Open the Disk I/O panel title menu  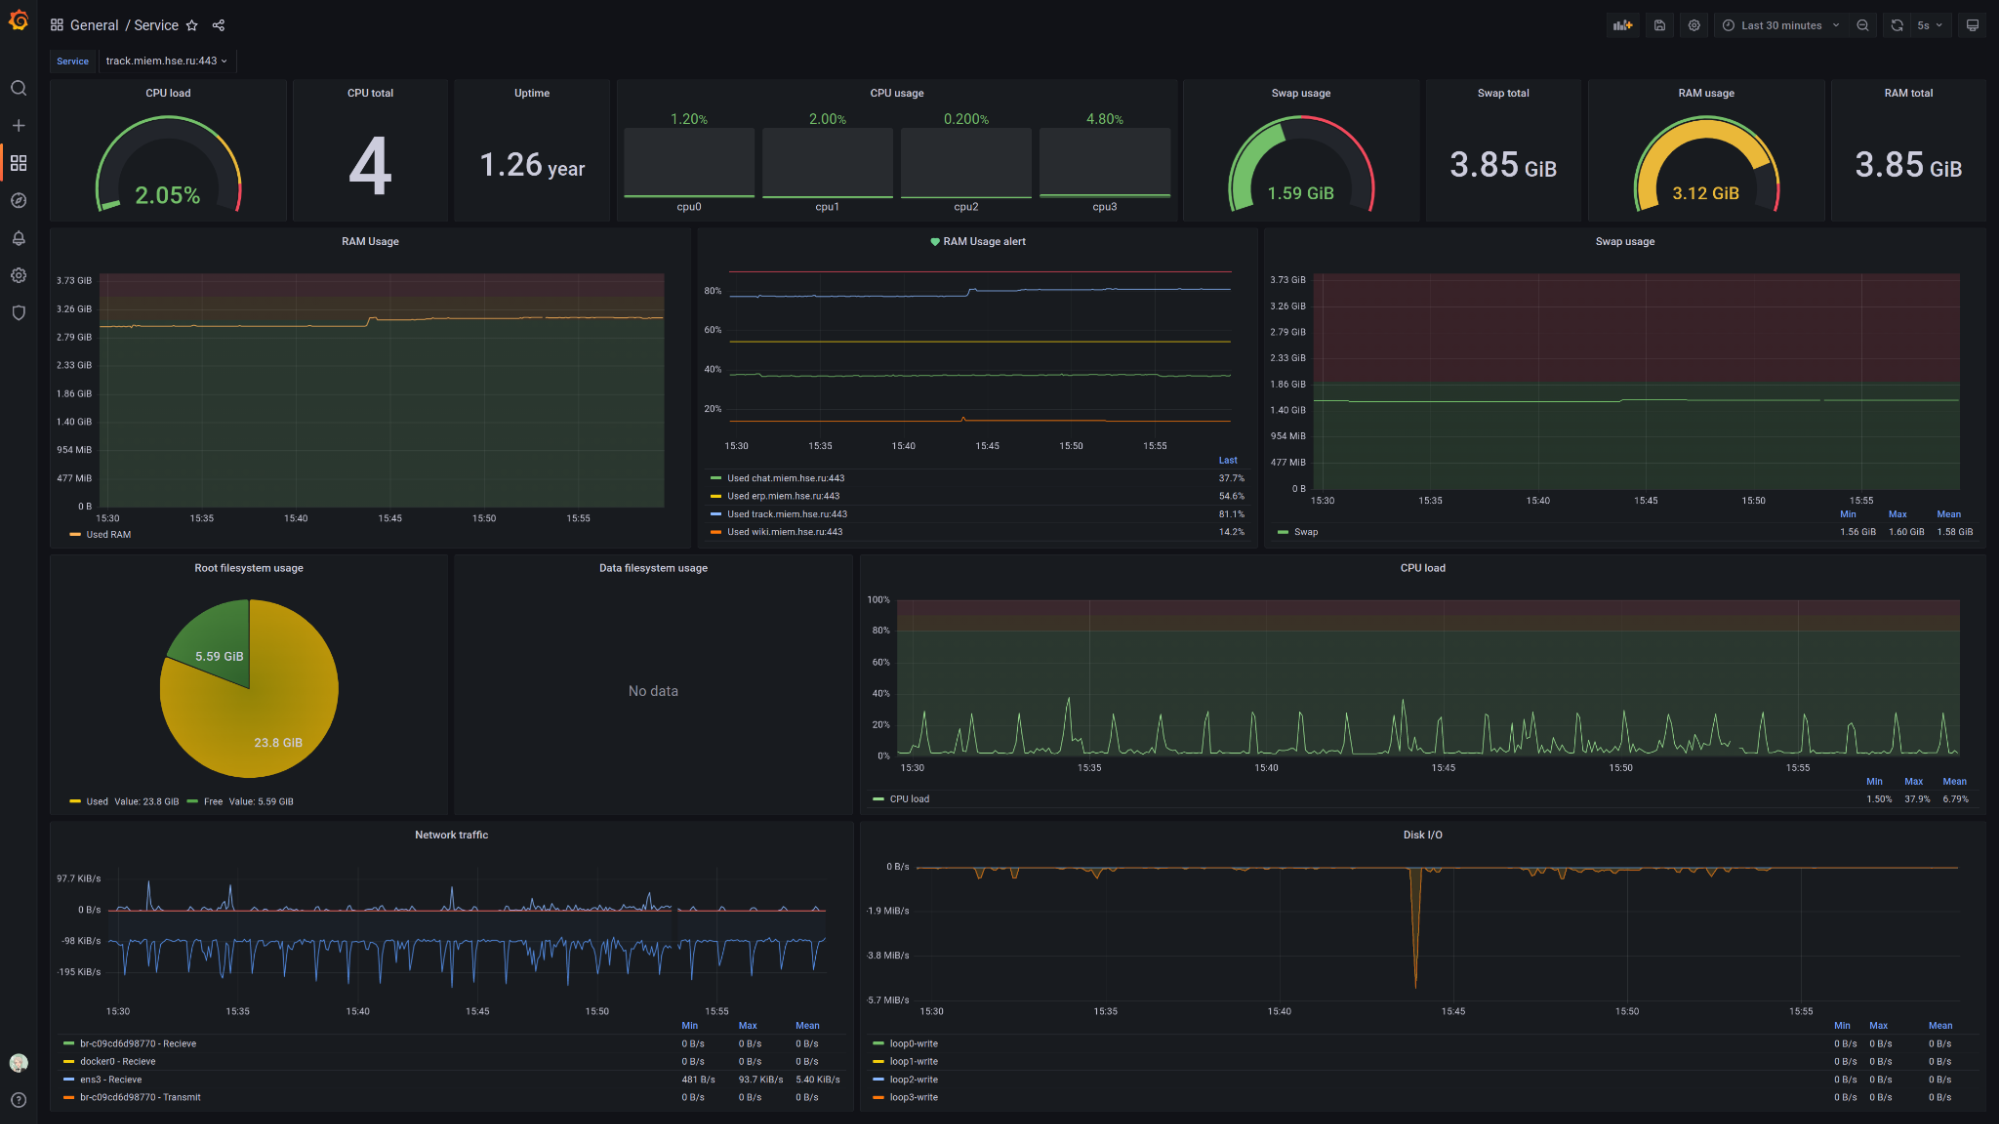pyautogui.click(x=1422, y=835)
